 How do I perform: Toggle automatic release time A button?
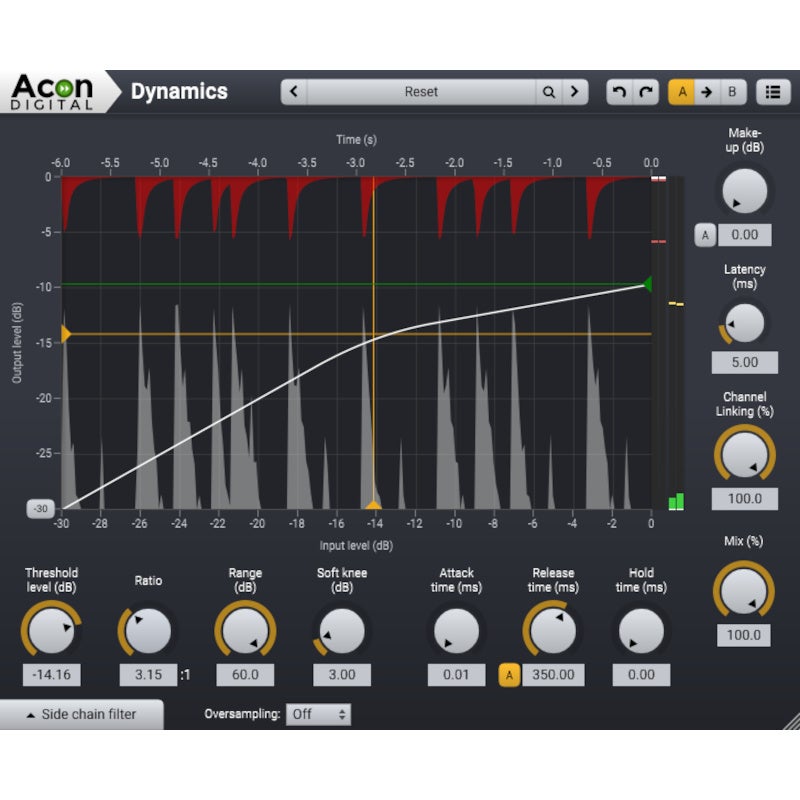pyautogui.click(x=509, y=675)
